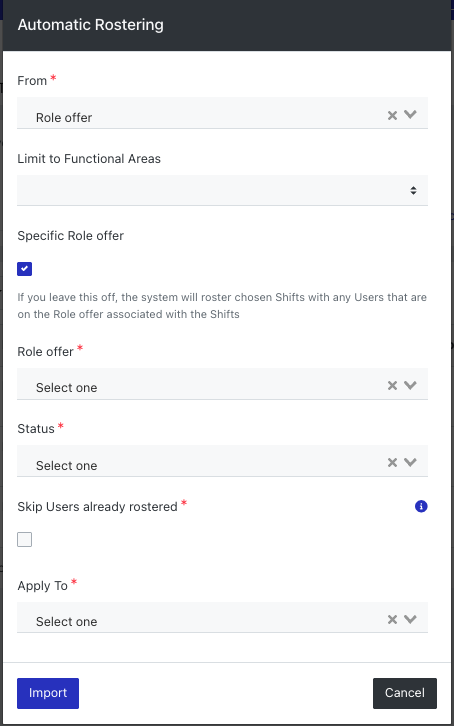454x726 pixels.
Task: Show Skip Users already rostered info
Action: (421, 506)
